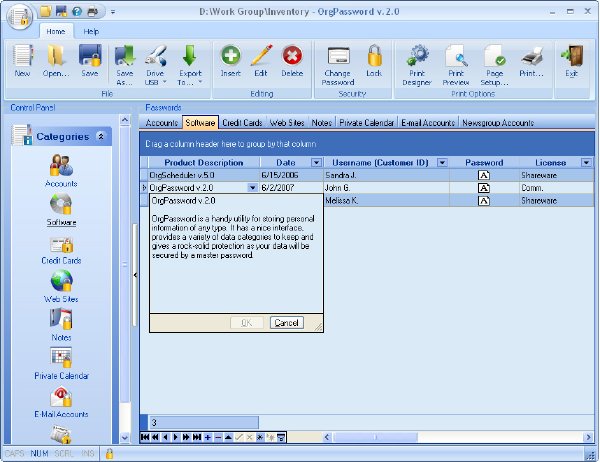Viewport: 600px width, 462px height.
Task: Add record with navigator plus button
Action: 207,437
